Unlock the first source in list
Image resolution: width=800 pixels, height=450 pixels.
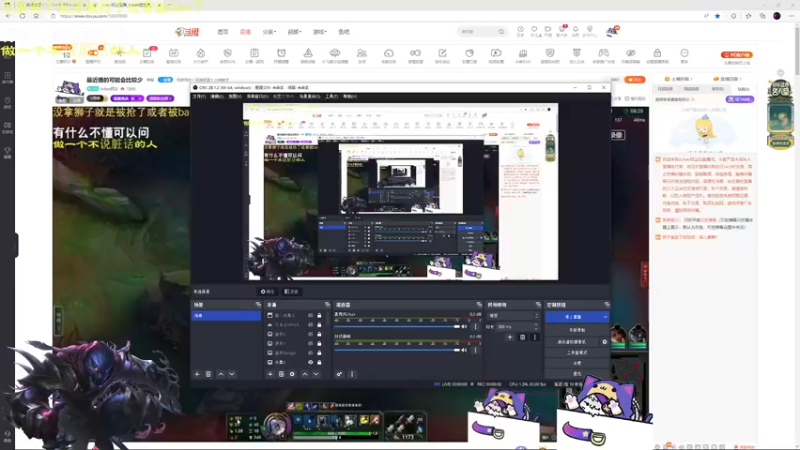tap(319, 315)
